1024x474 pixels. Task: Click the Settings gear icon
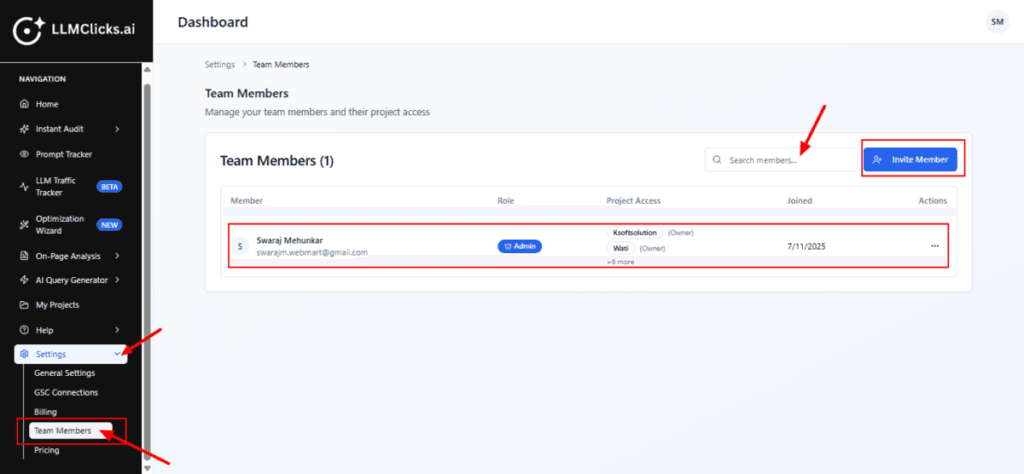point(25,354)
